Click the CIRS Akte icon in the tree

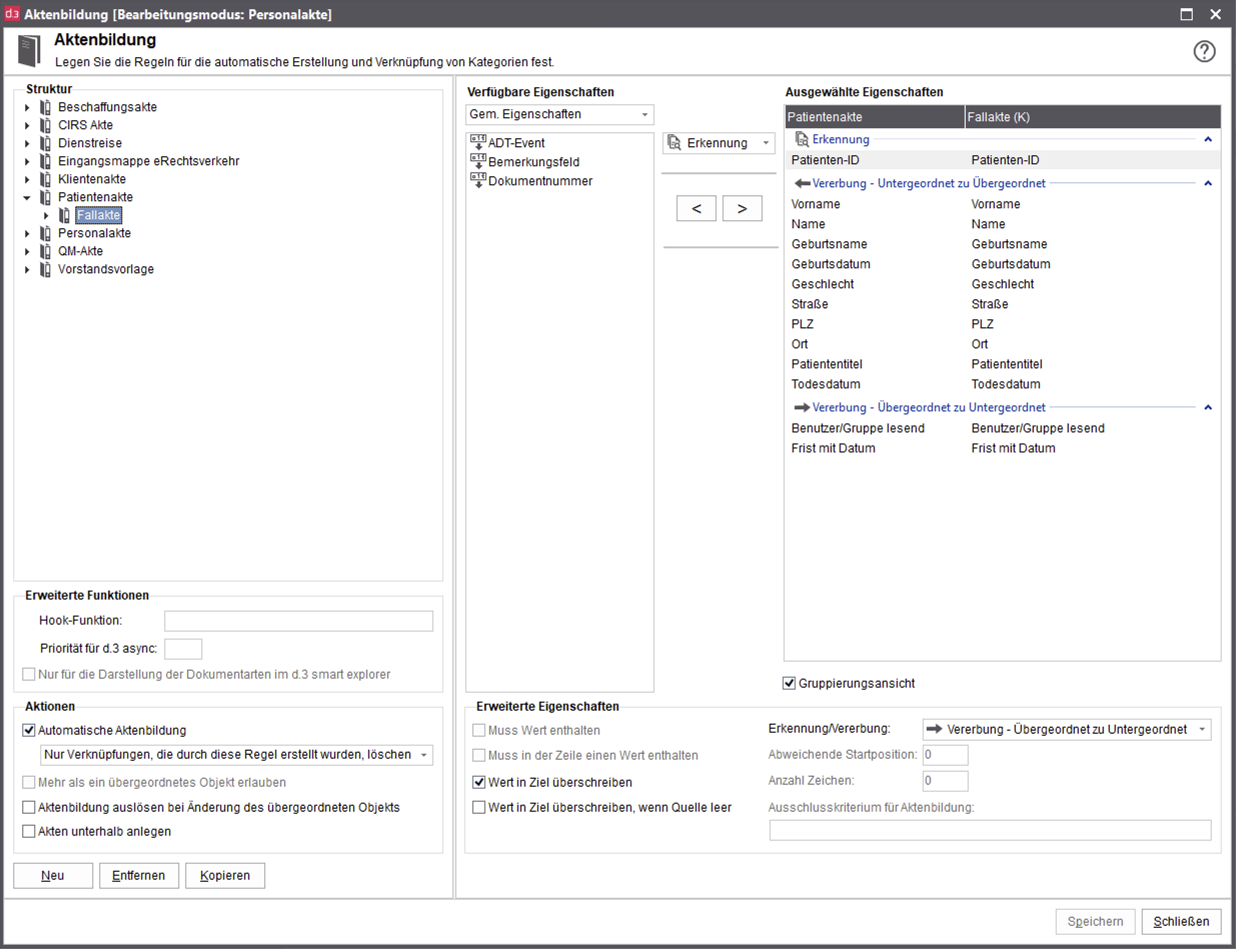[x=46, y=125]
